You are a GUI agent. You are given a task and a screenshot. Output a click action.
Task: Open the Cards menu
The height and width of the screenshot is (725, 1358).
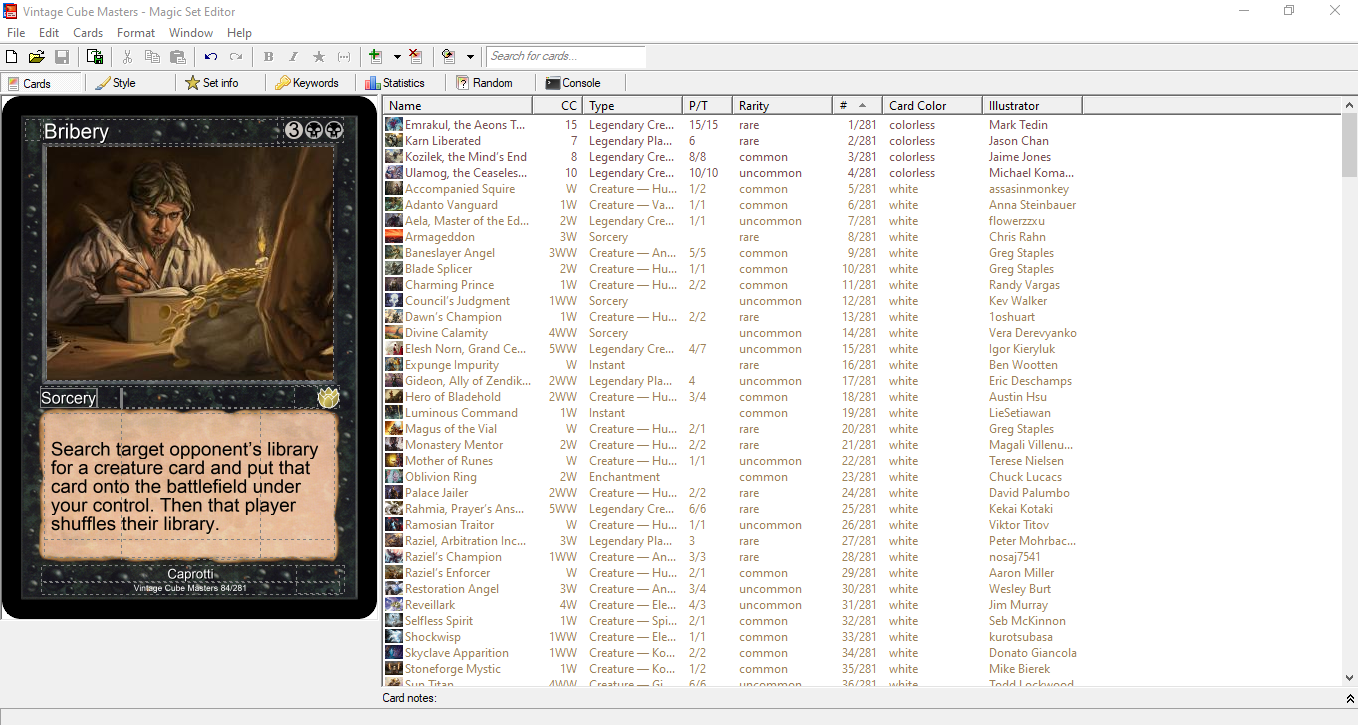88,33
